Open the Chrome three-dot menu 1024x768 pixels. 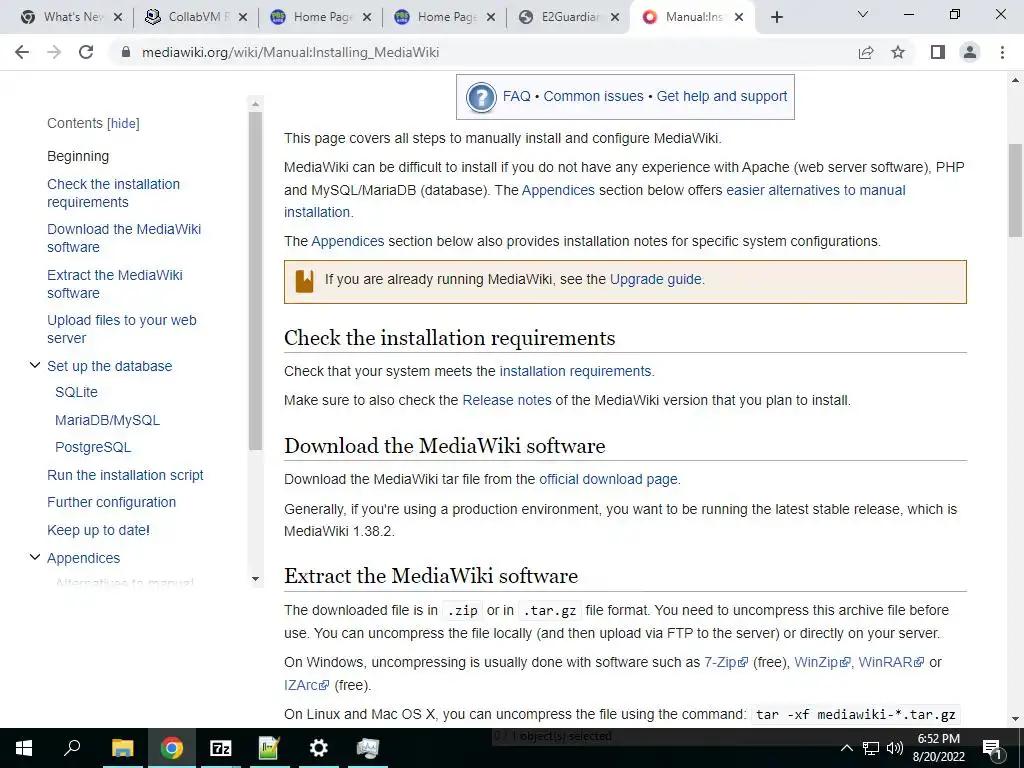1002,52
